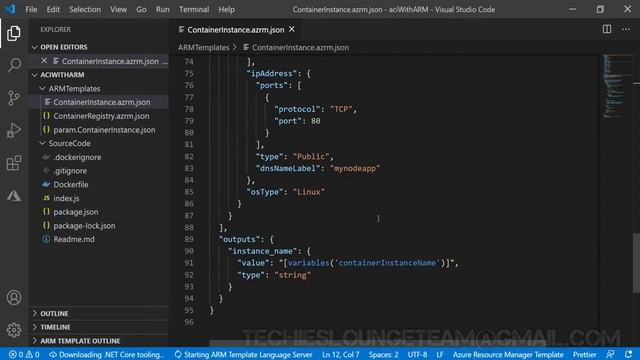Close ContainerInstance.azrm.json in Open Editors list

click(44, 61)
